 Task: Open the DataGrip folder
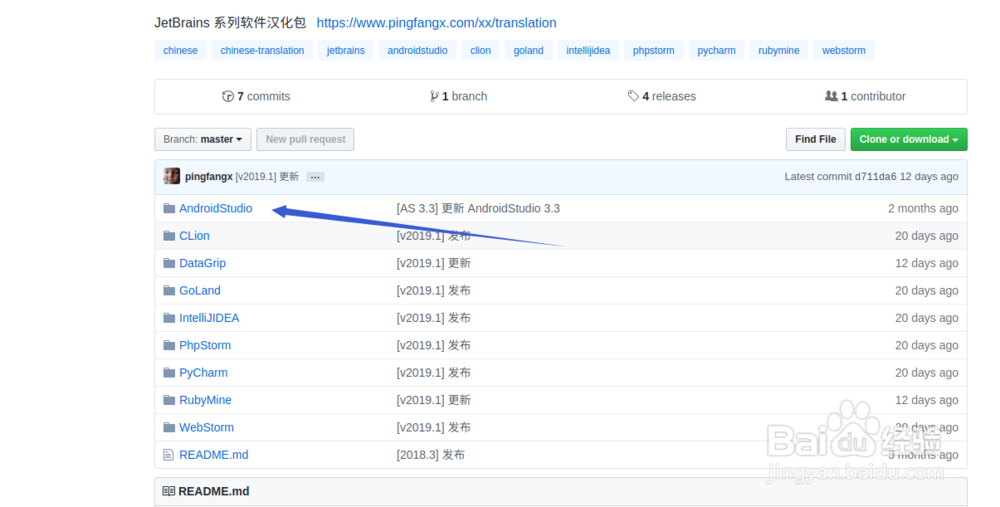(x=202, y=263)
